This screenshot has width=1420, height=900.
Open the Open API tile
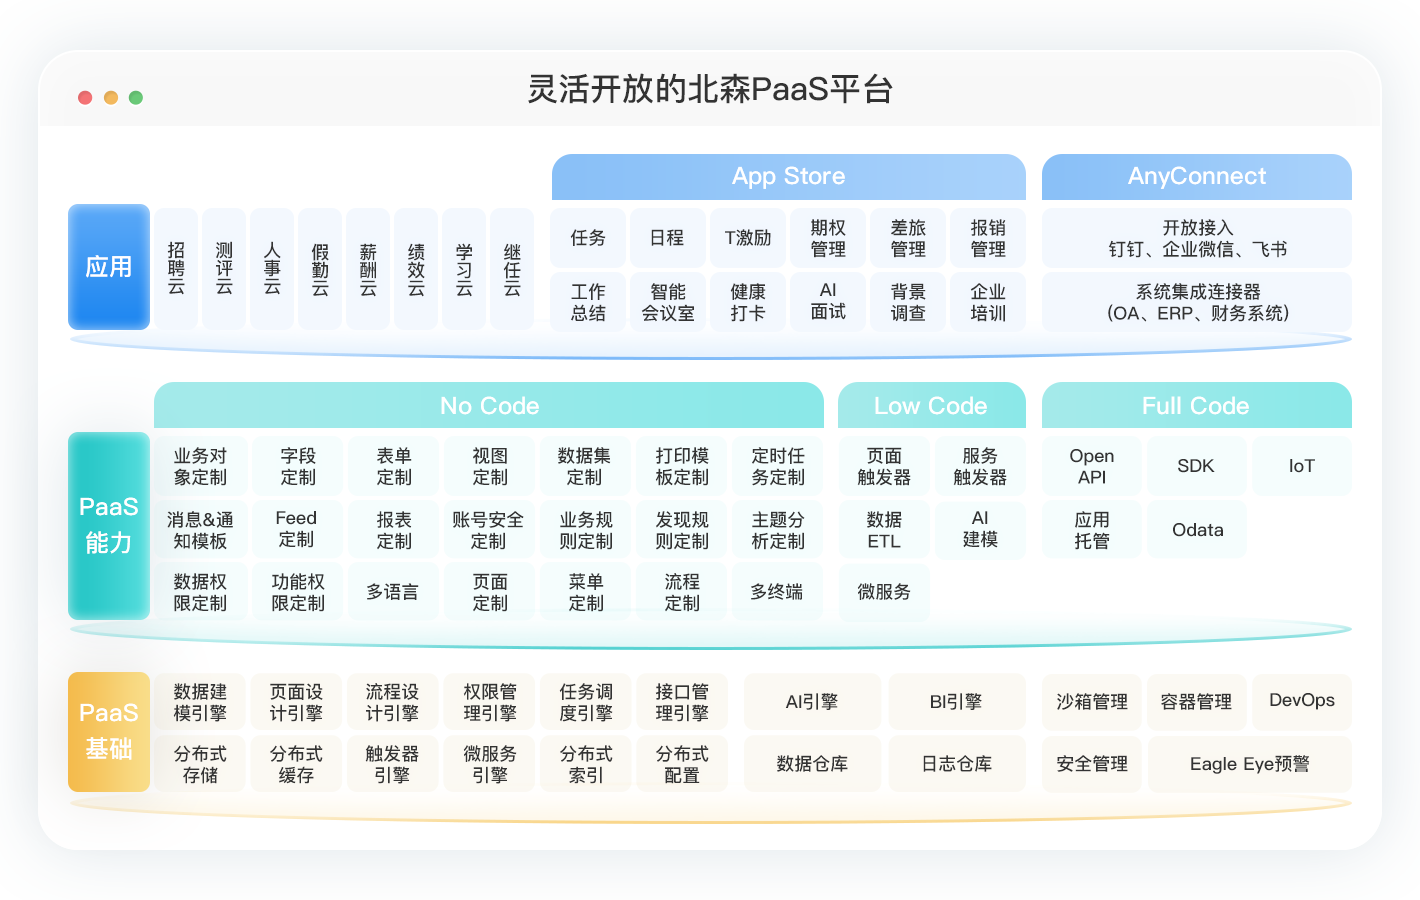(1092, 466)
